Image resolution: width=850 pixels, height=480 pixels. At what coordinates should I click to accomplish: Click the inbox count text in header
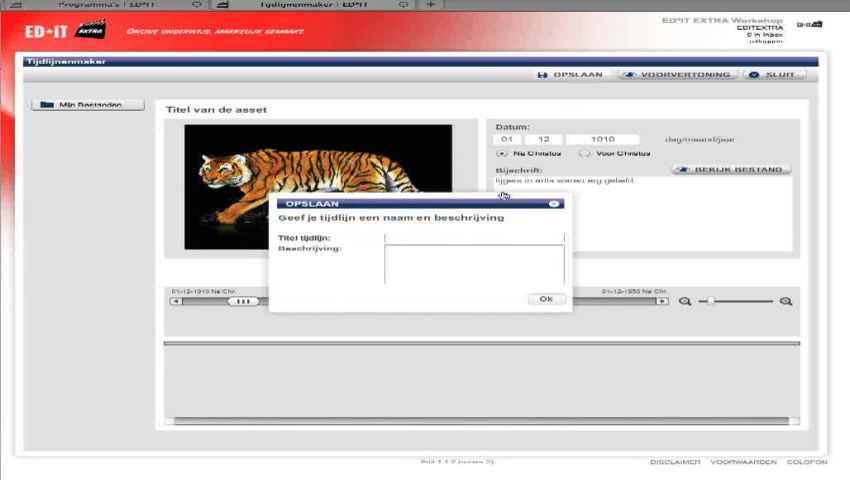click(x=764, y=35)
